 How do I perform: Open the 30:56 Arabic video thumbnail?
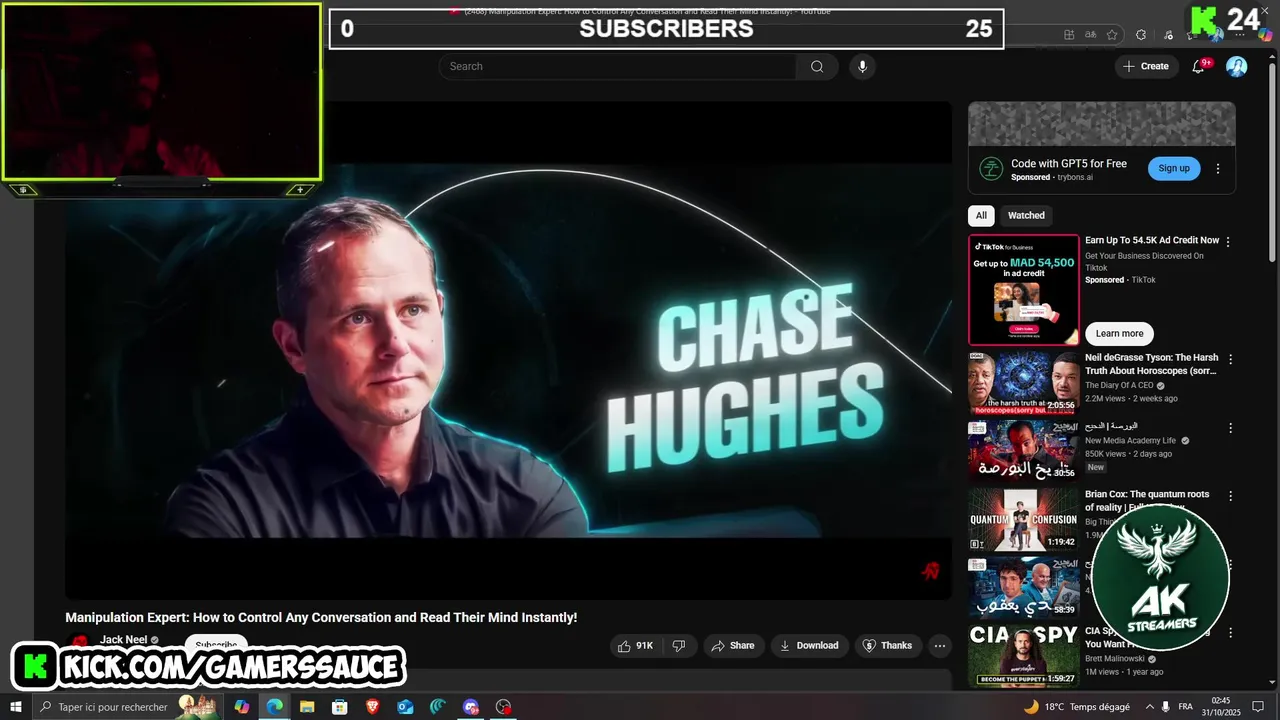tap(1024, 450)
